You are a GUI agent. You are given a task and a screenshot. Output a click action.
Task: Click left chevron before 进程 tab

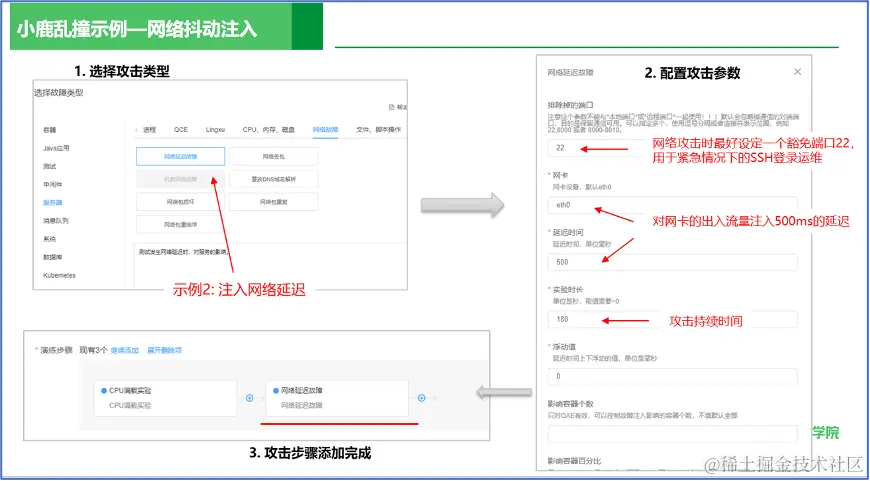[138, 130]
